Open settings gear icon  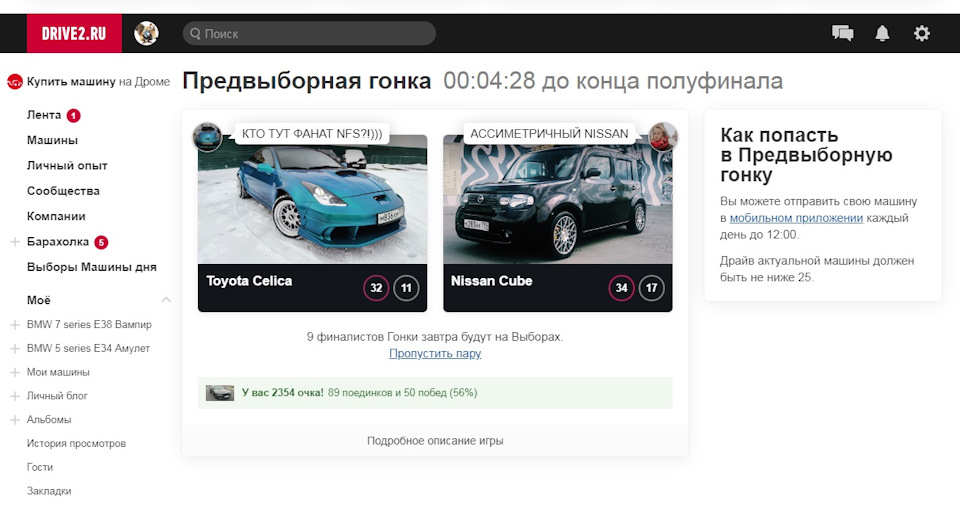pos(921,33)
